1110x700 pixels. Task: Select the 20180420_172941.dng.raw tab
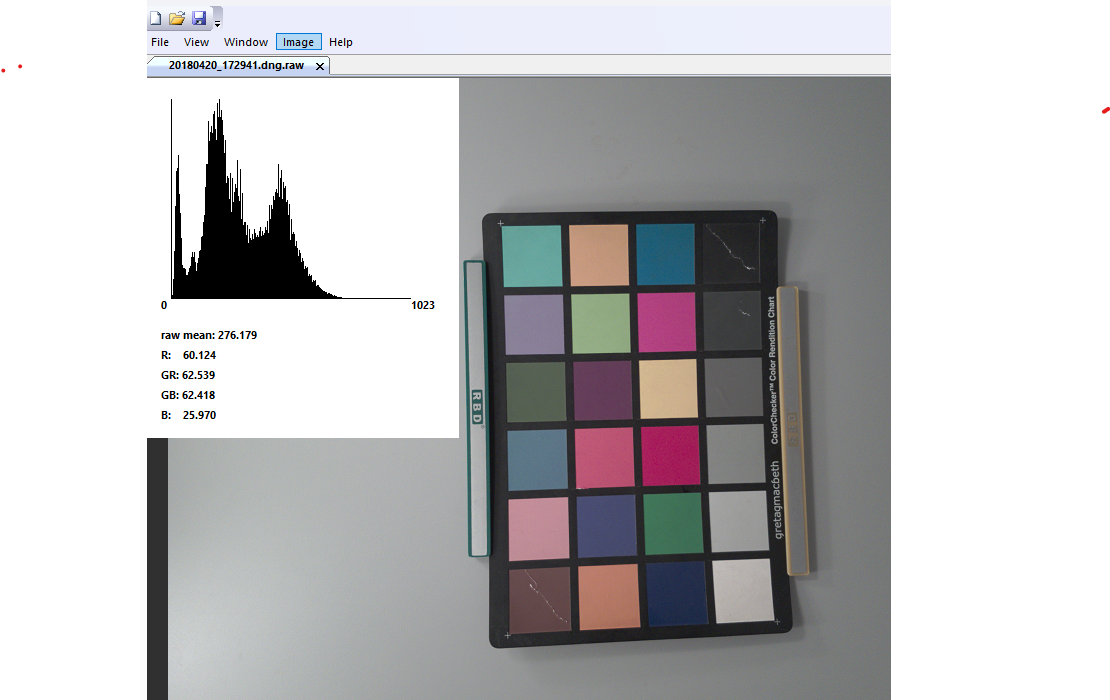click(236, 65)
